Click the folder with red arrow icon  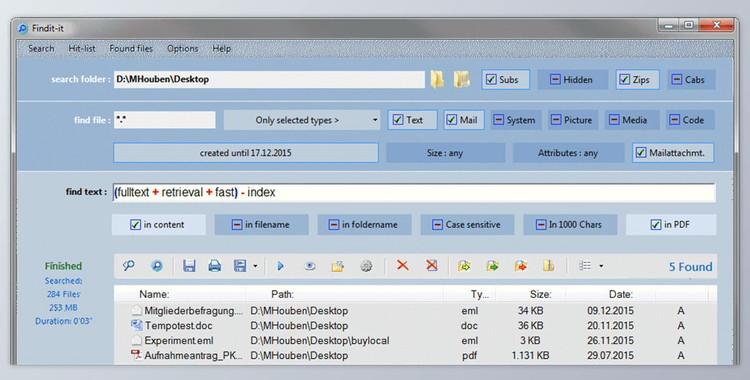coord(521,266)
